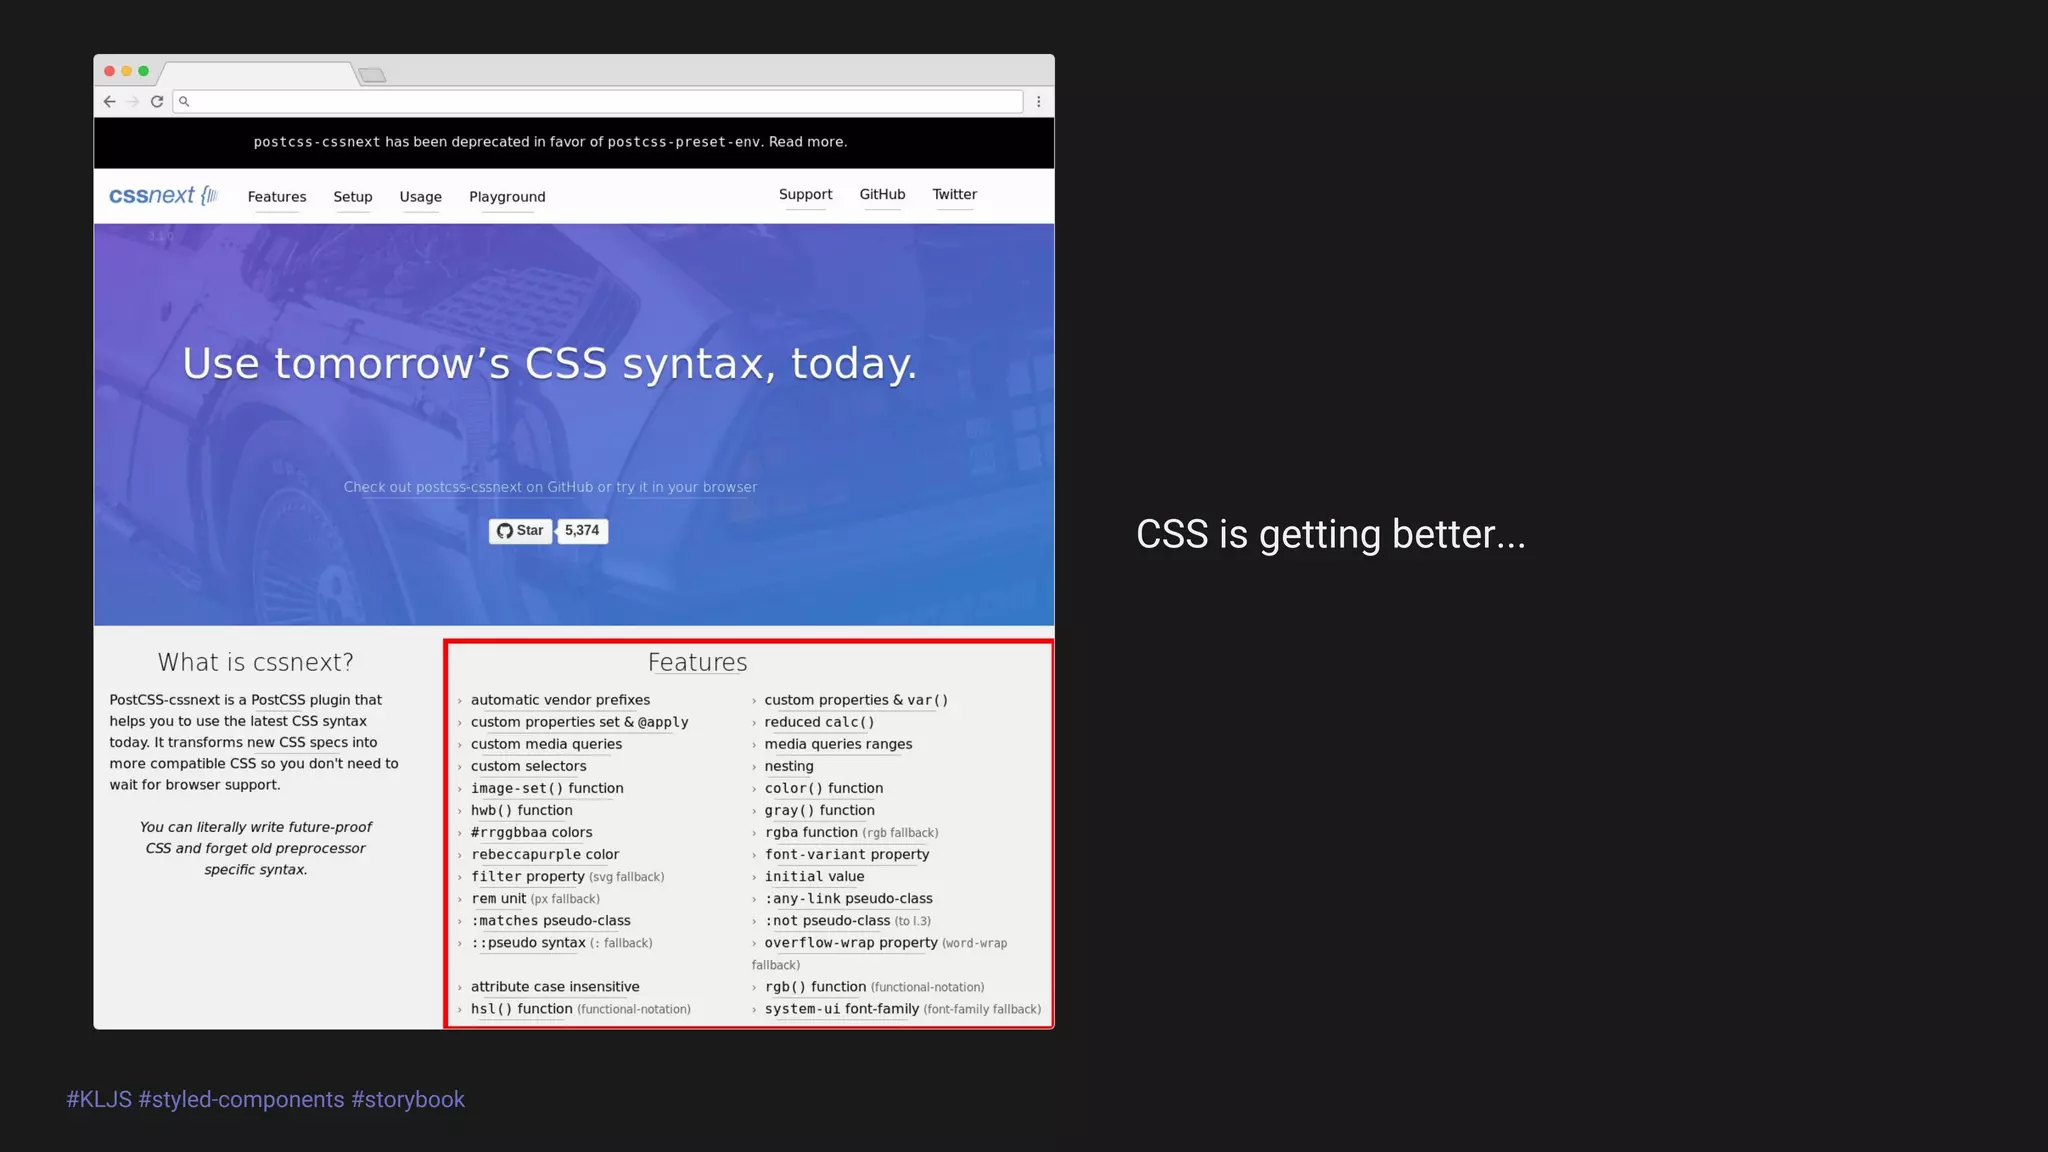Open 'rem unit' feature

tap(498, 898)
